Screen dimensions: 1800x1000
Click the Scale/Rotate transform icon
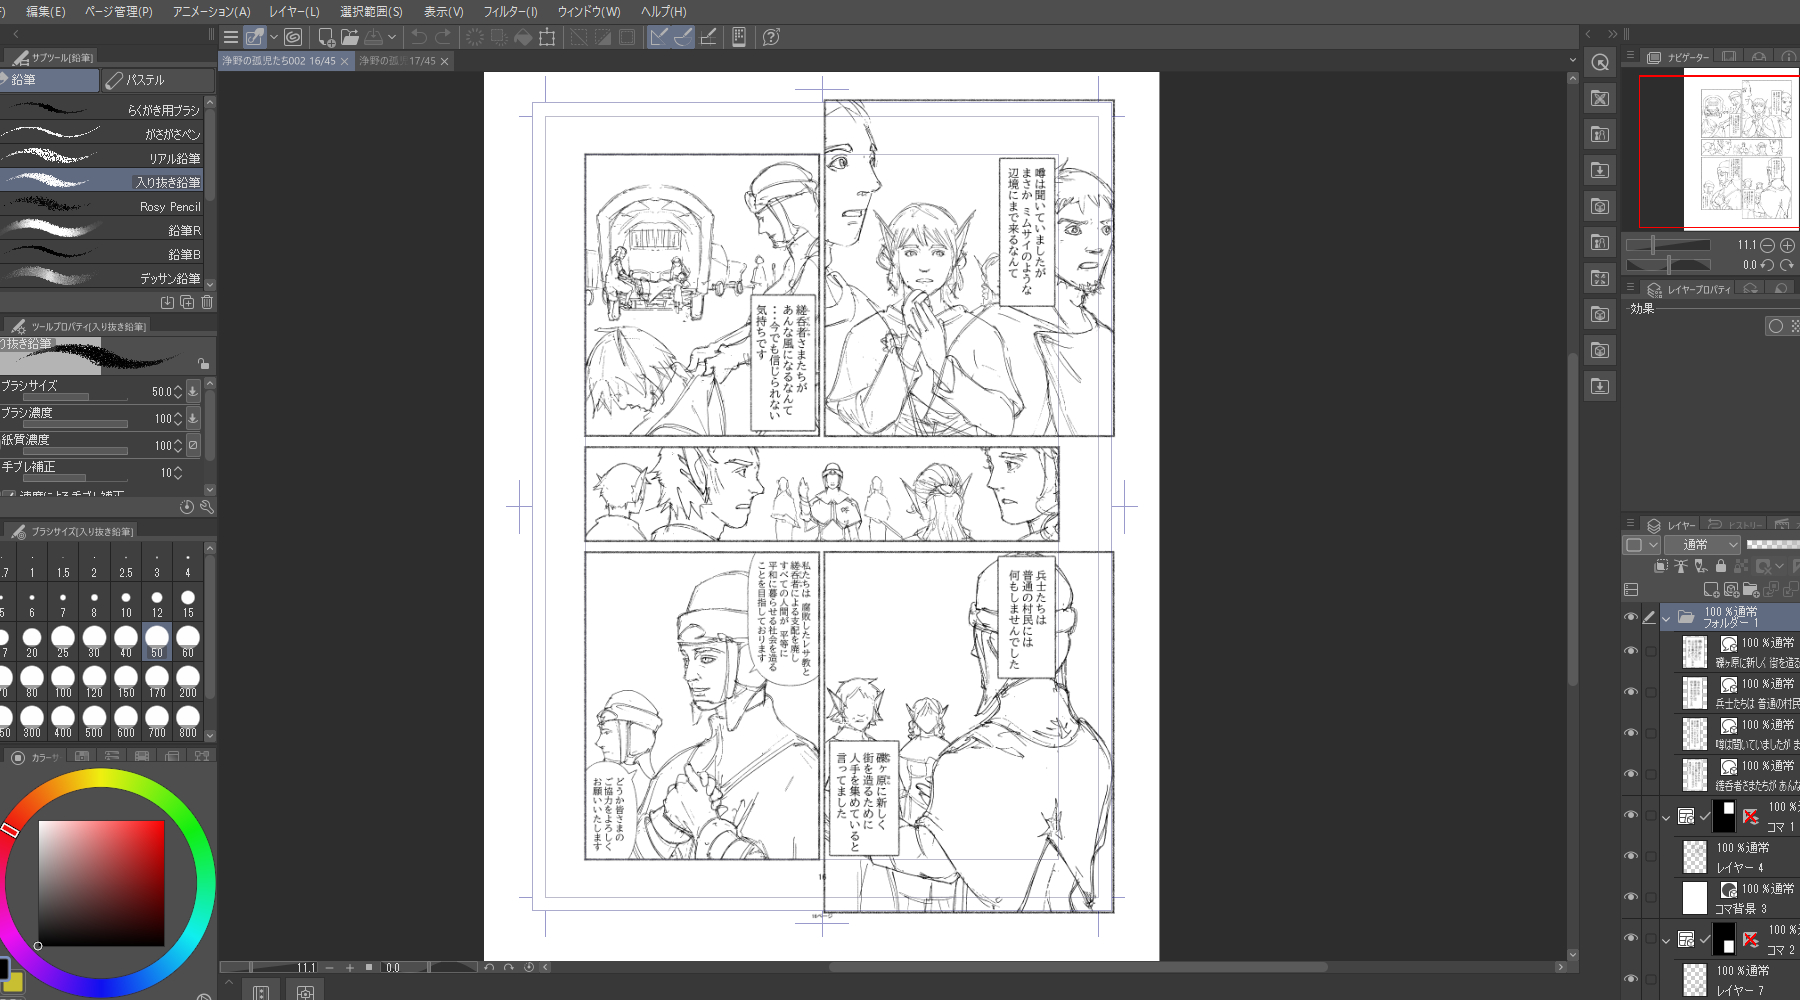point(547,37)
